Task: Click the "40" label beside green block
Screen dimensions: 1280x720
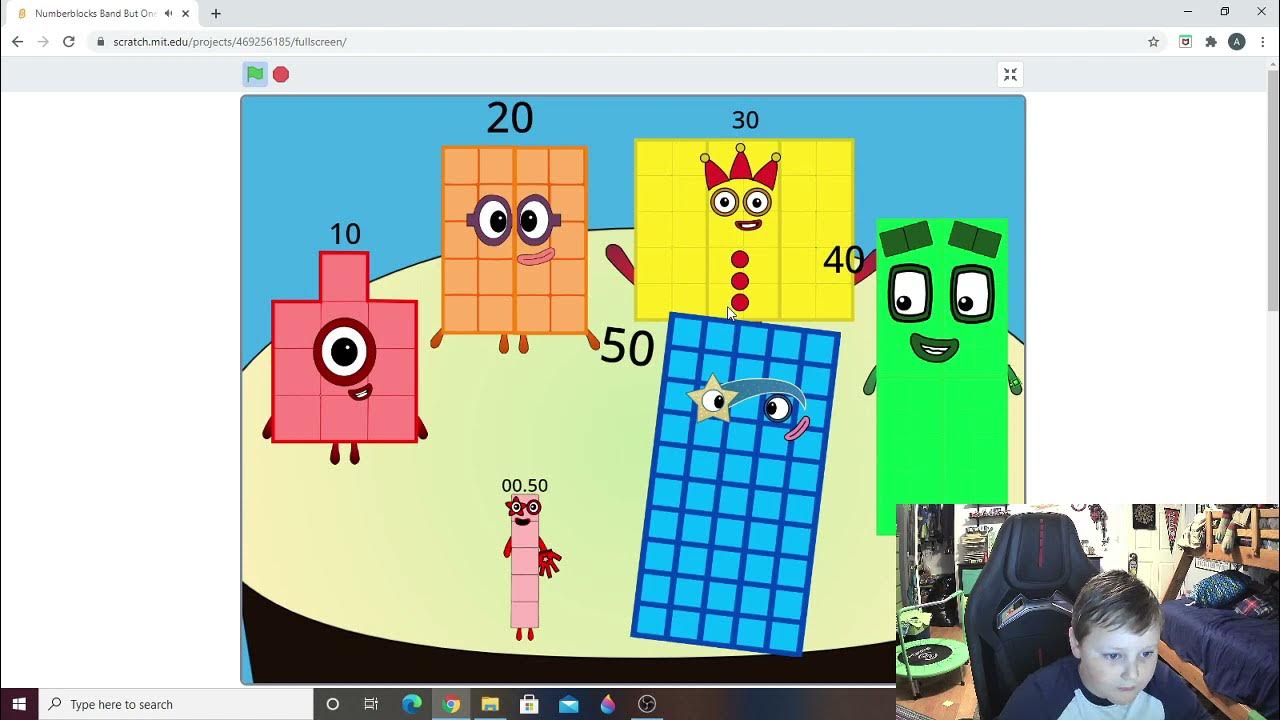Action: [843, 260]
